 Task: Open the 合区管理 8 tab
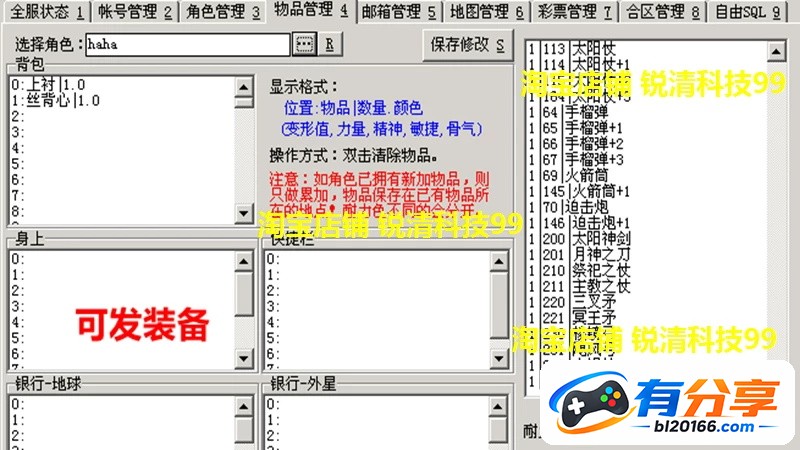coord(662,11)
